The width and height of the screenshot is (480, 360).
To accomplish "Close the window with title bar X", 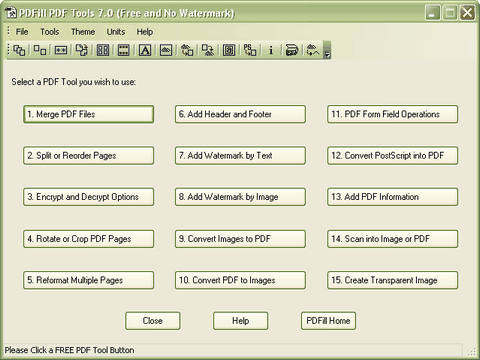I will 468,13.
